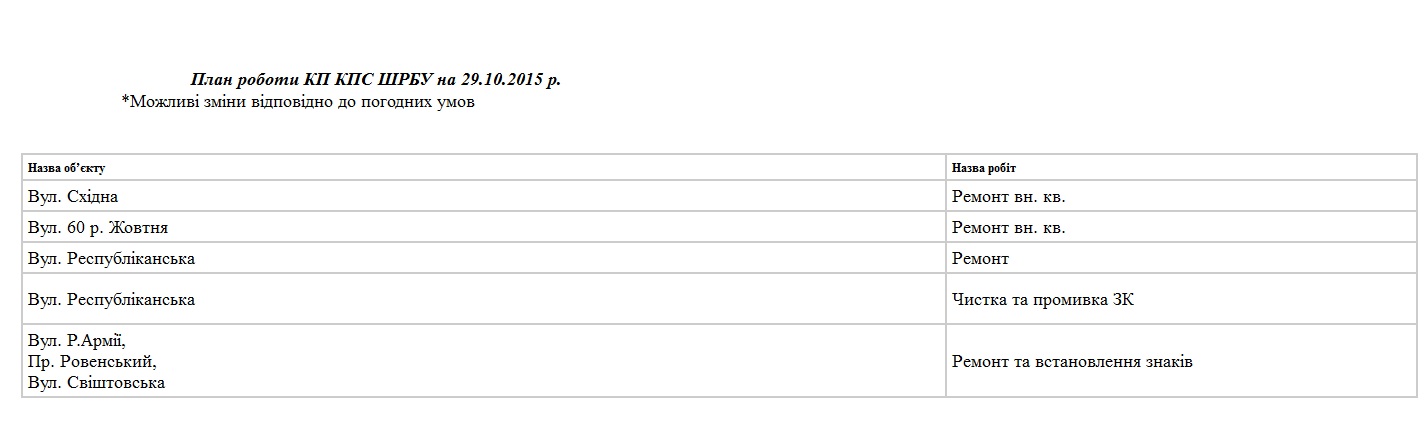Select the "Назва об'єкту" column header
Screen dimensions: 1426x428
point(67,168)
